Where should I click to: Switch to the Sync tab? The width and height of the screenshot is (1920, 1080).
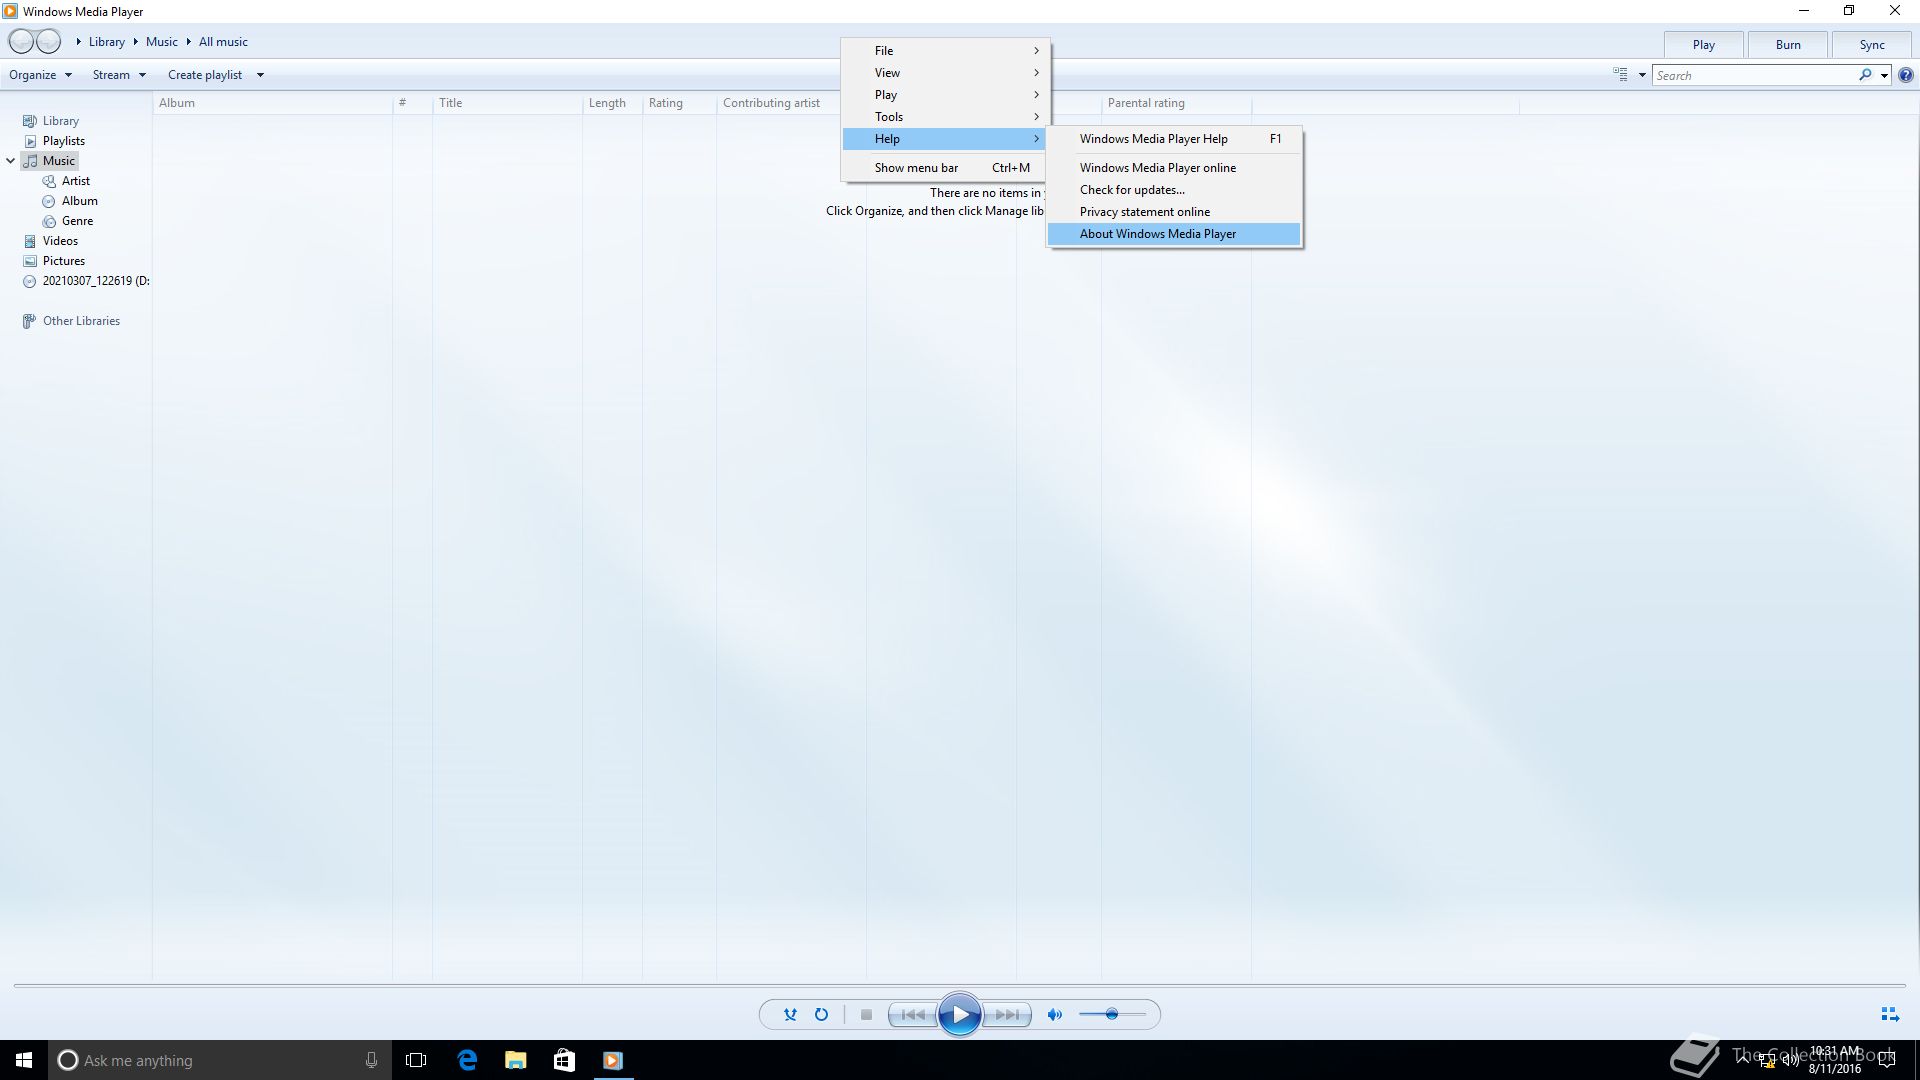[1872, 45]
